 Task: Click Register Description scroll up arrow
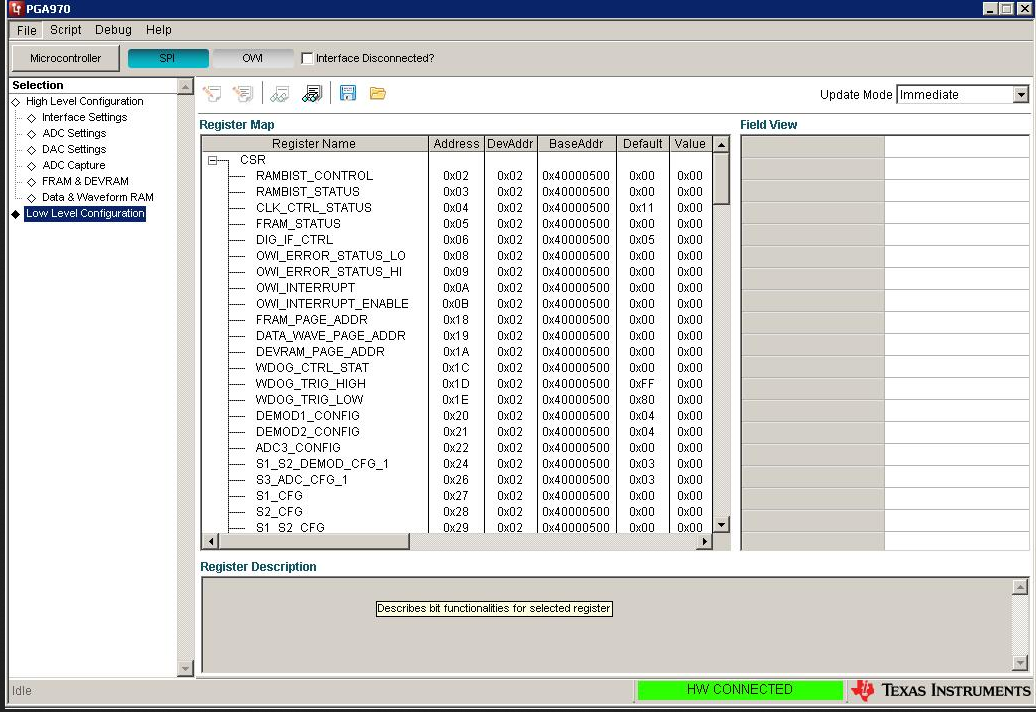click(x=1020, y=587)
